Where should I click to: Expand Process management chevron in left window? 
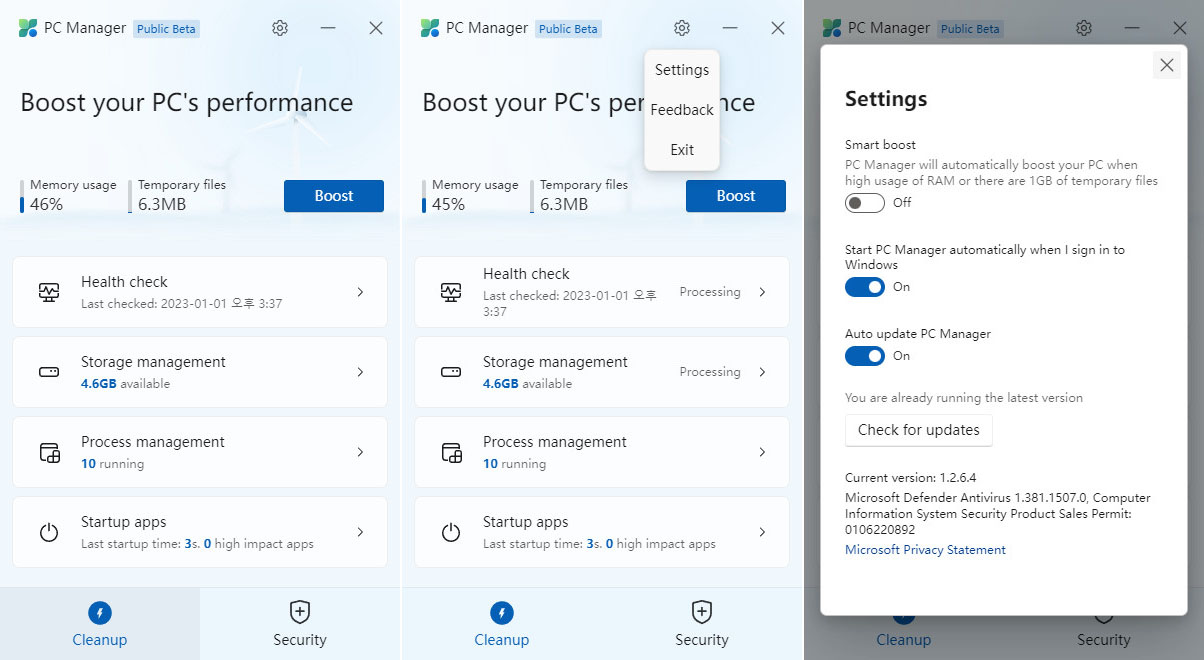[x=360, y=452]
